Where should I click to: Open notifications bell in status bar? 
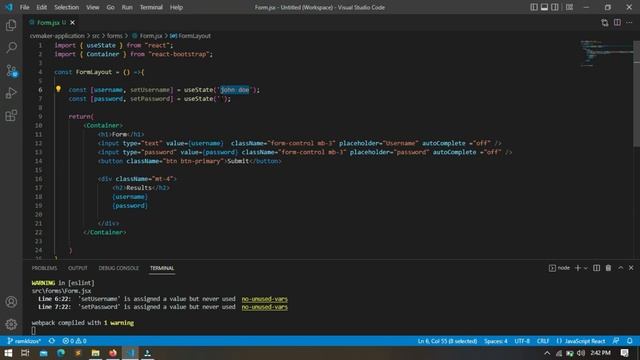(630, 341)
